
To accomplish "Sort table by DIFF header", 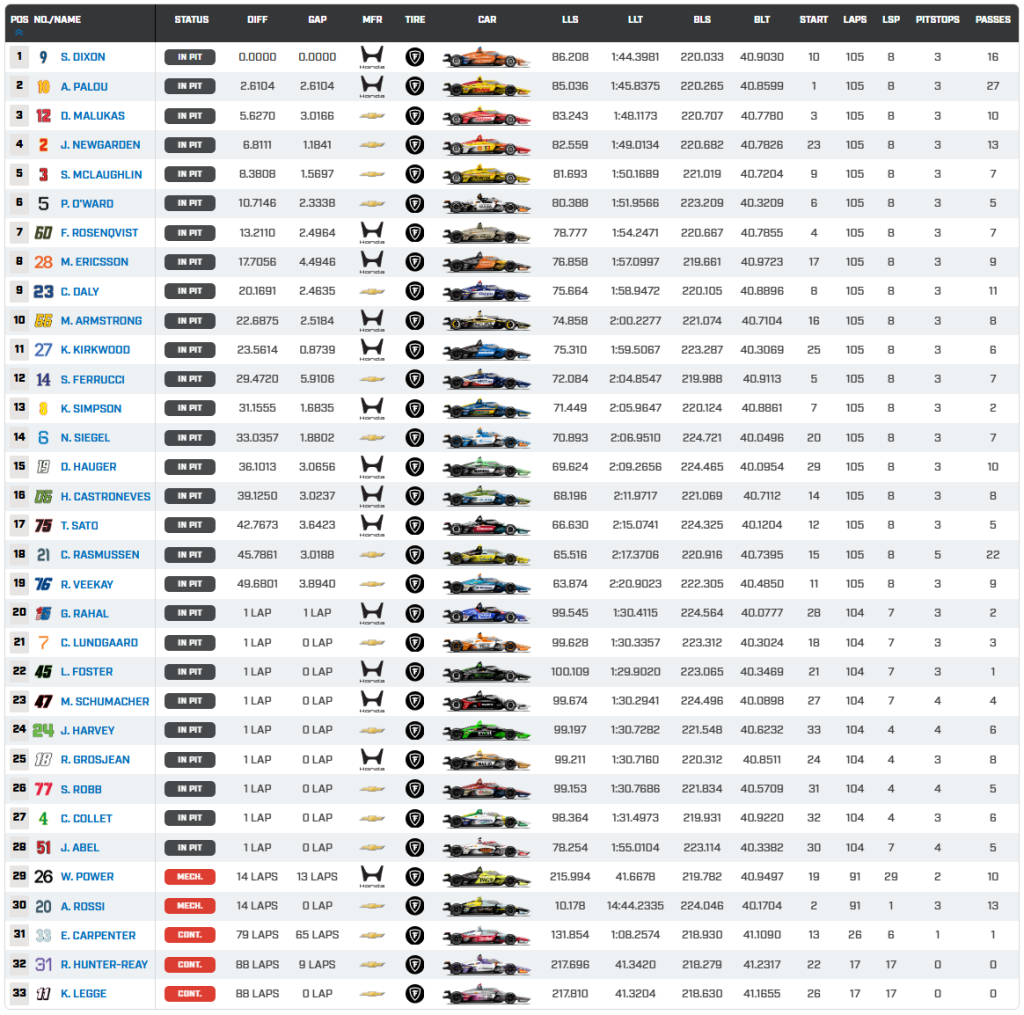I will 257,20.
